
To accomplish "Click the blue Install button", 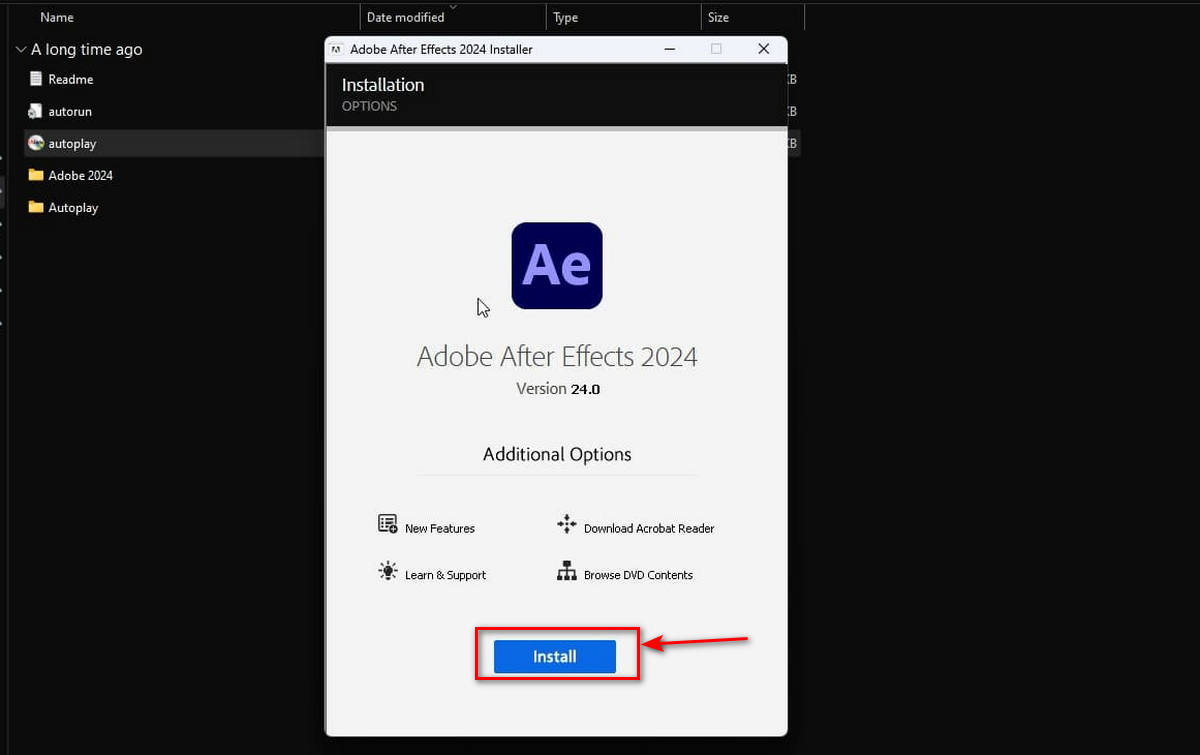I will tap(555, 656).
